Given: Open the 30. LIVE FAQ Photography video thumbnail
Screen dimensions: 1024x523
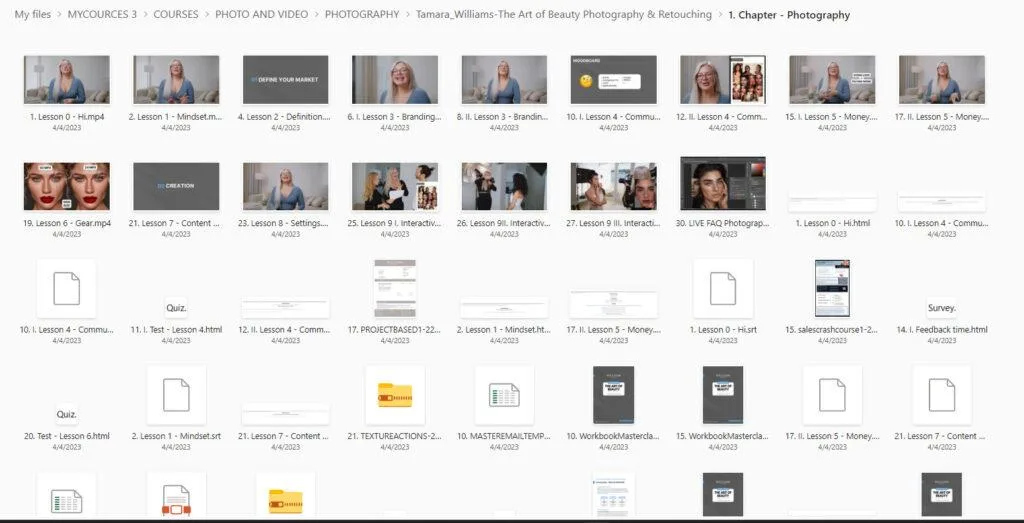Looking at the screenshot, I should (x=722, y=184).
